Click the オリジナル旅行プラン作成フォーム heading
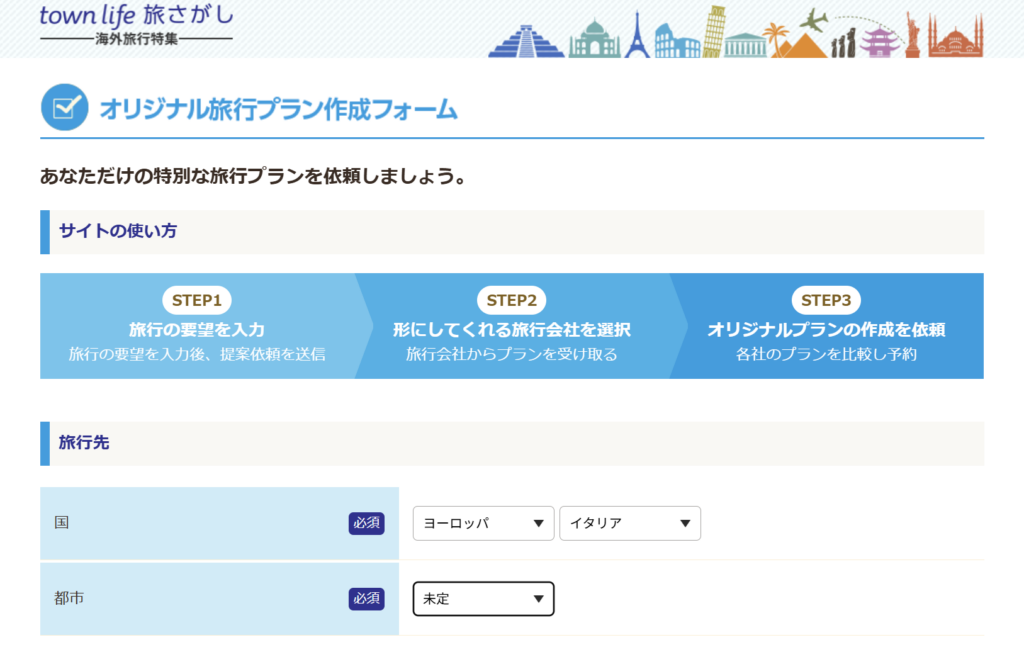This screenshot has width=1024, height=669. pyautogui.click(x=278, y=109)
